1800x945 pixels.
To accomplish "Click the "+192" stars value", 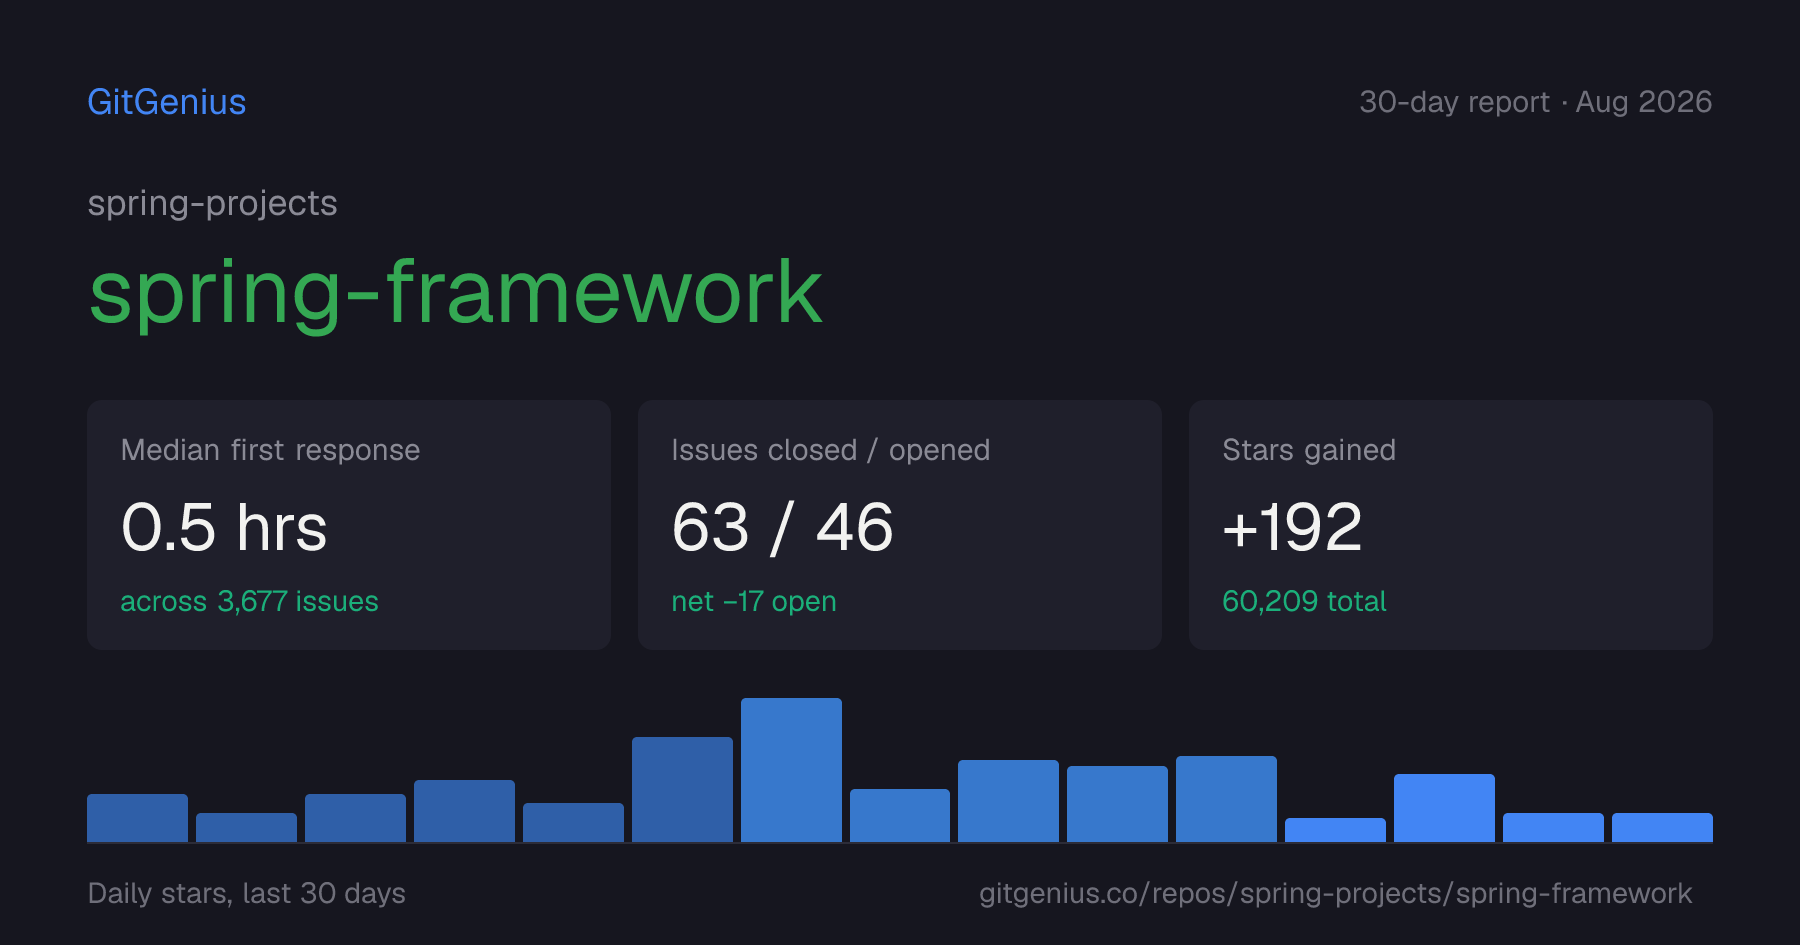I will 1292,527.
